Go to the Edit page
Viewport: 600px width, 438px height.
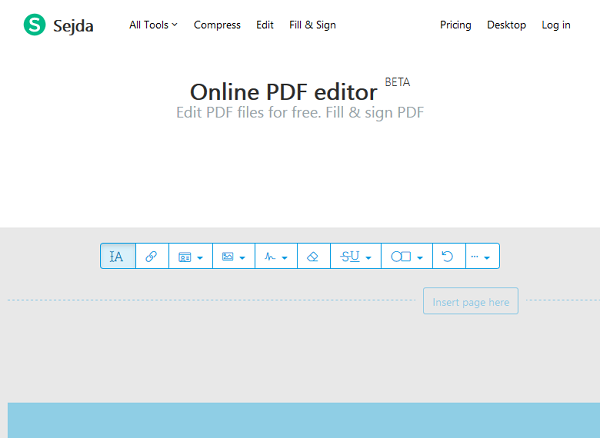point(264,25)
